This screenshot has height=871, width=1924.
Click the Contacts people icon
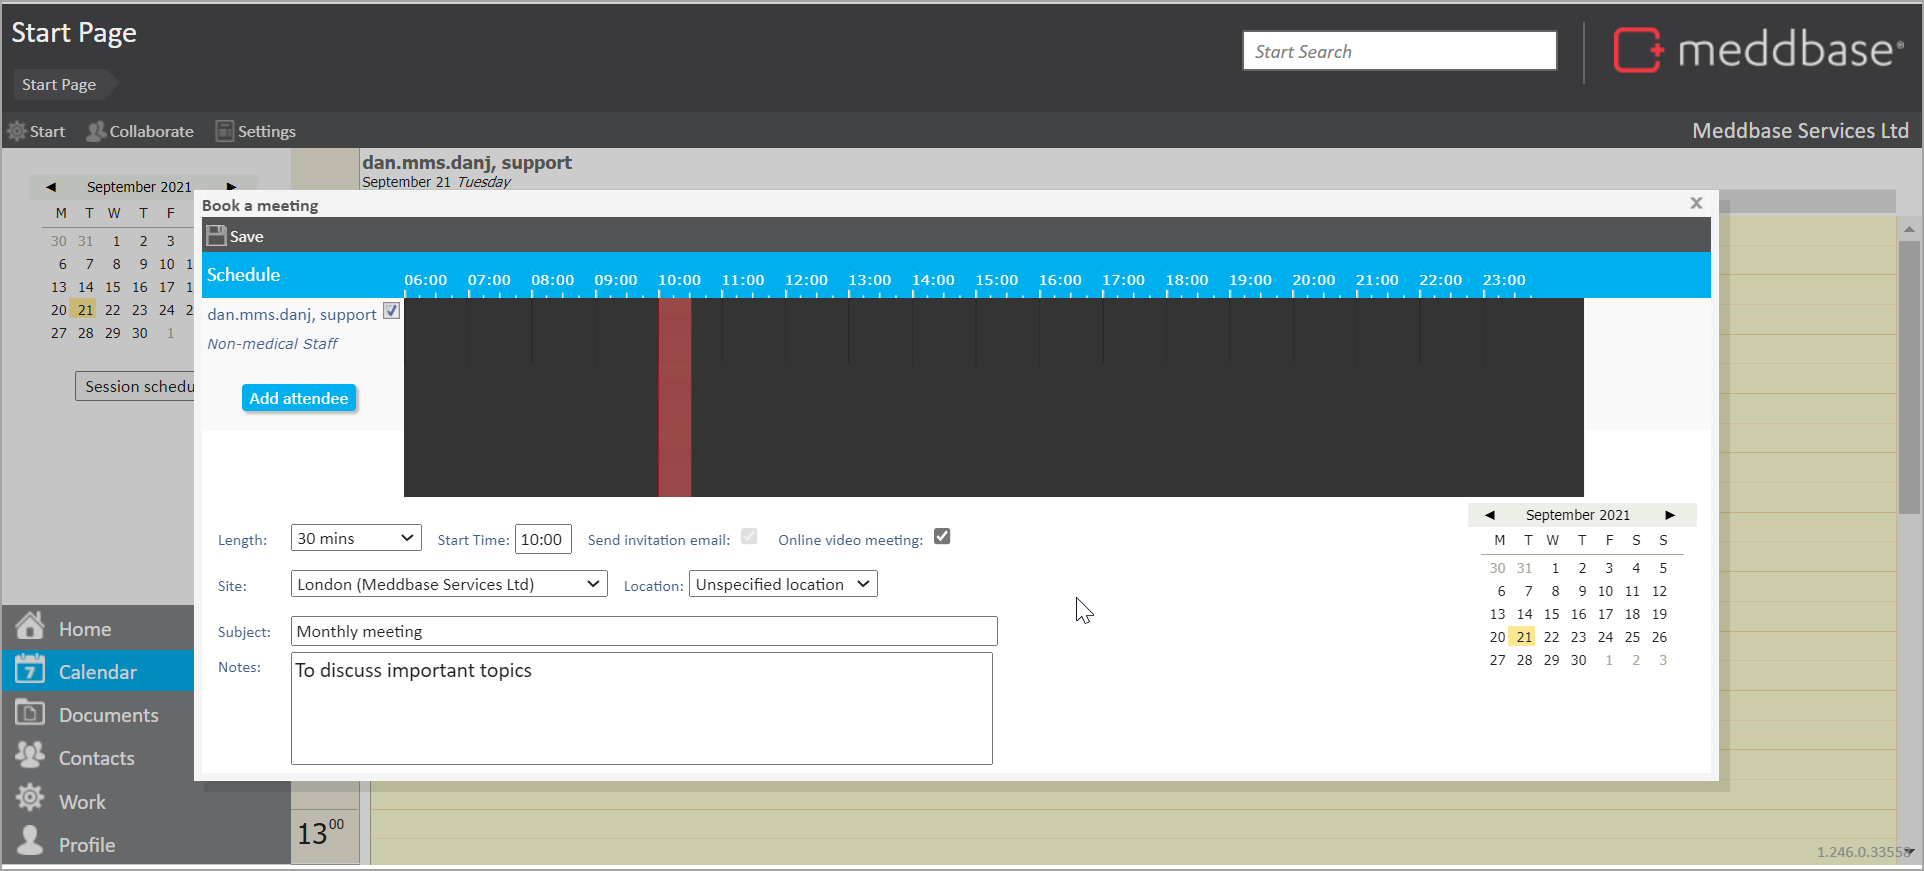pyautogui.click(x=30, y=756)
